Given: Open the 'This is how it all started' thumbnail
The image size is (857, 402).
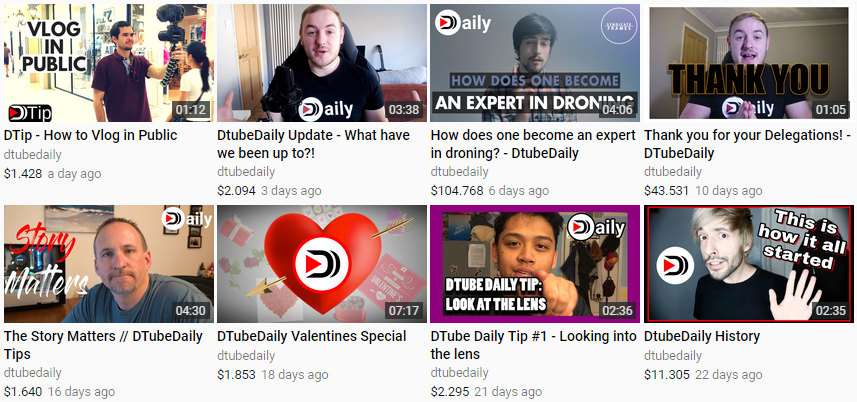Looking at the screenshot, I should click(749, 264).
